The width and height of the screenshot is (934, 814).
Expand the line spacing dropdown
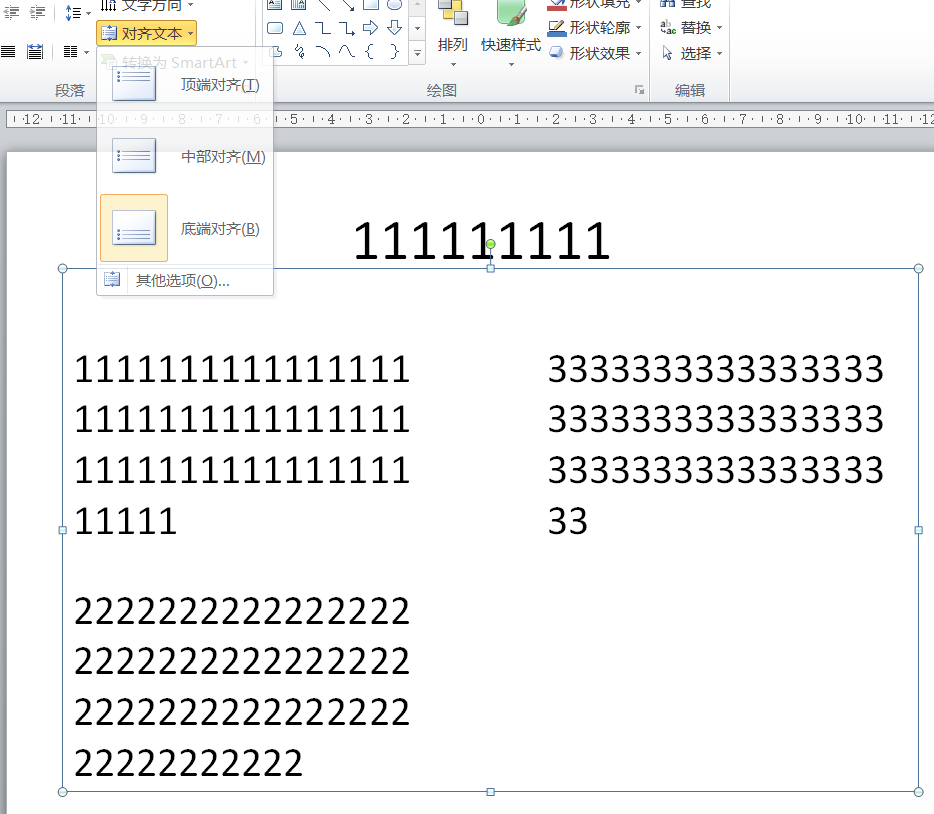pyautogui.click(x=77, y=12)
